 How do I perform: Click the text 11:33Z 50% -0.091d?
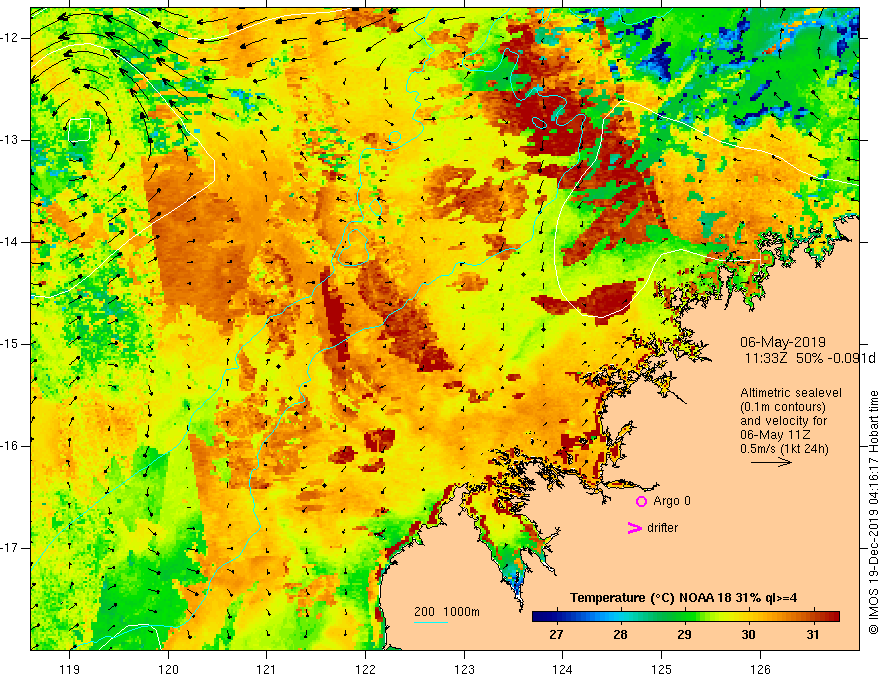[810, 358]
